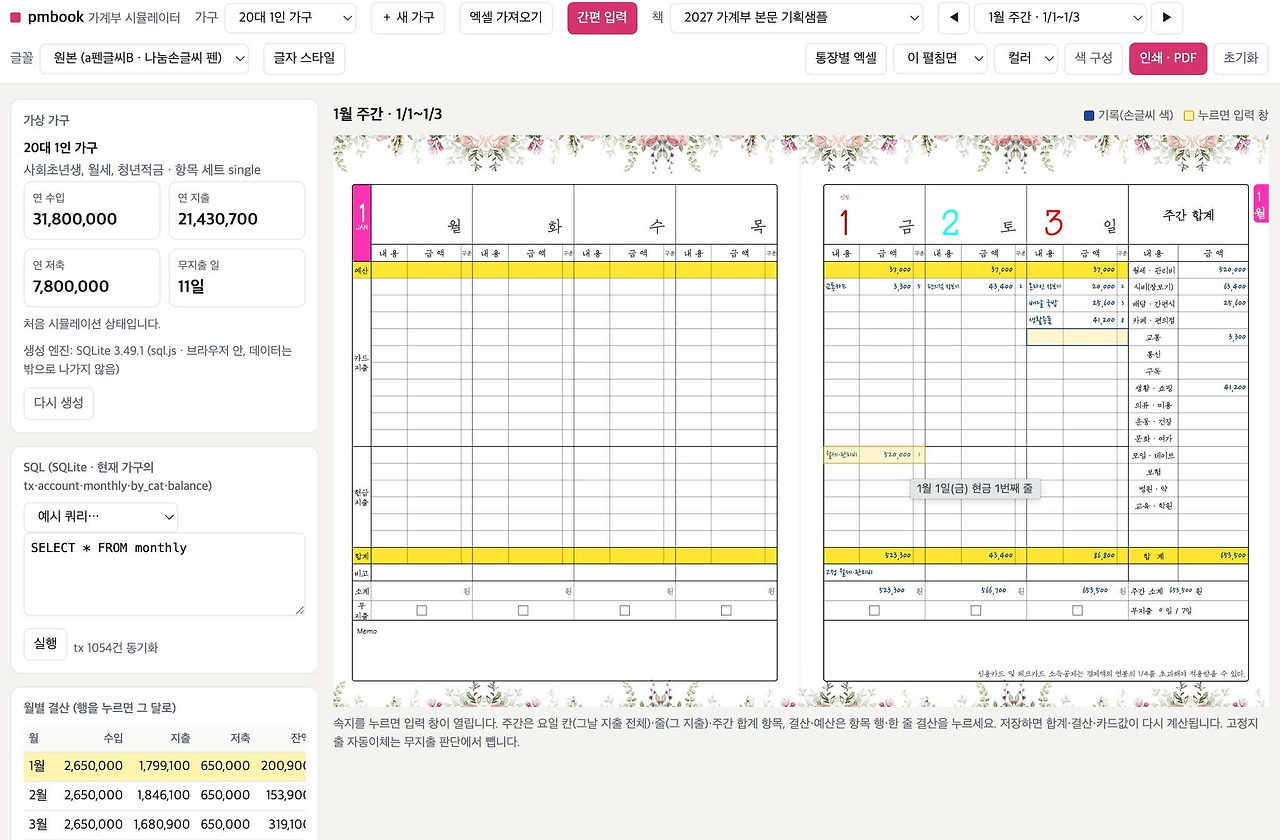
Task: Expand the 책 dropdown for 2027 가계부
Action: [797, 18]
